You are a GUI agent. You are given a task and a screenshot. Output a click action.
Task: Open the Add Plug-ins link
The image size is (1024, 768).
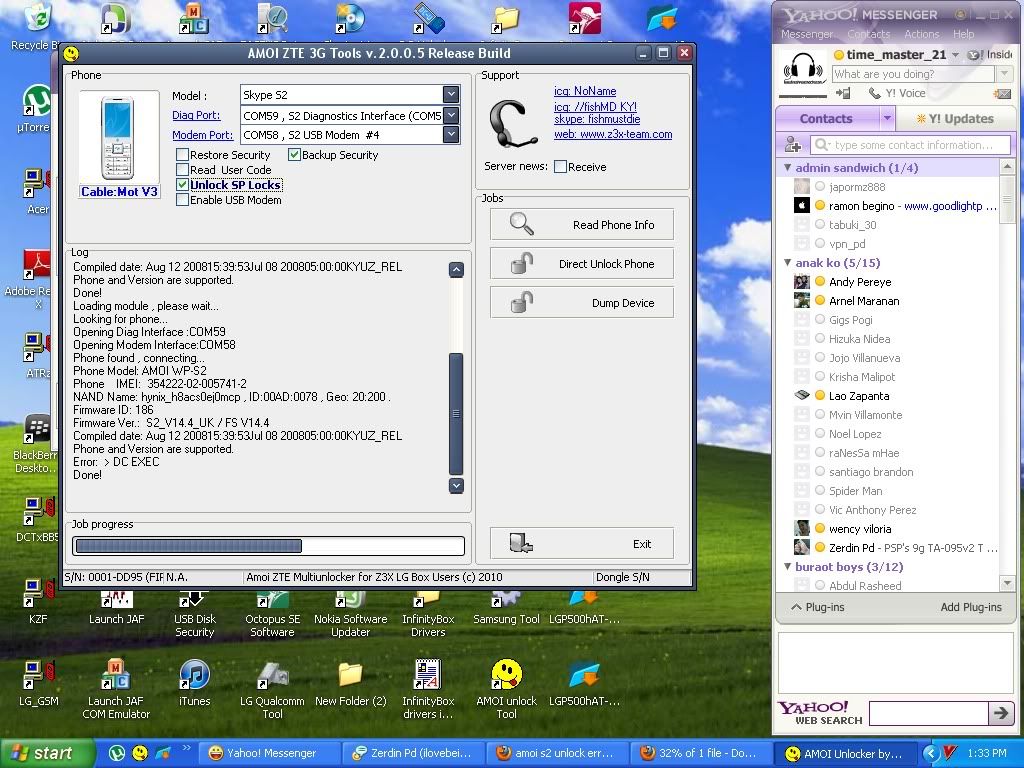point(970,607)
